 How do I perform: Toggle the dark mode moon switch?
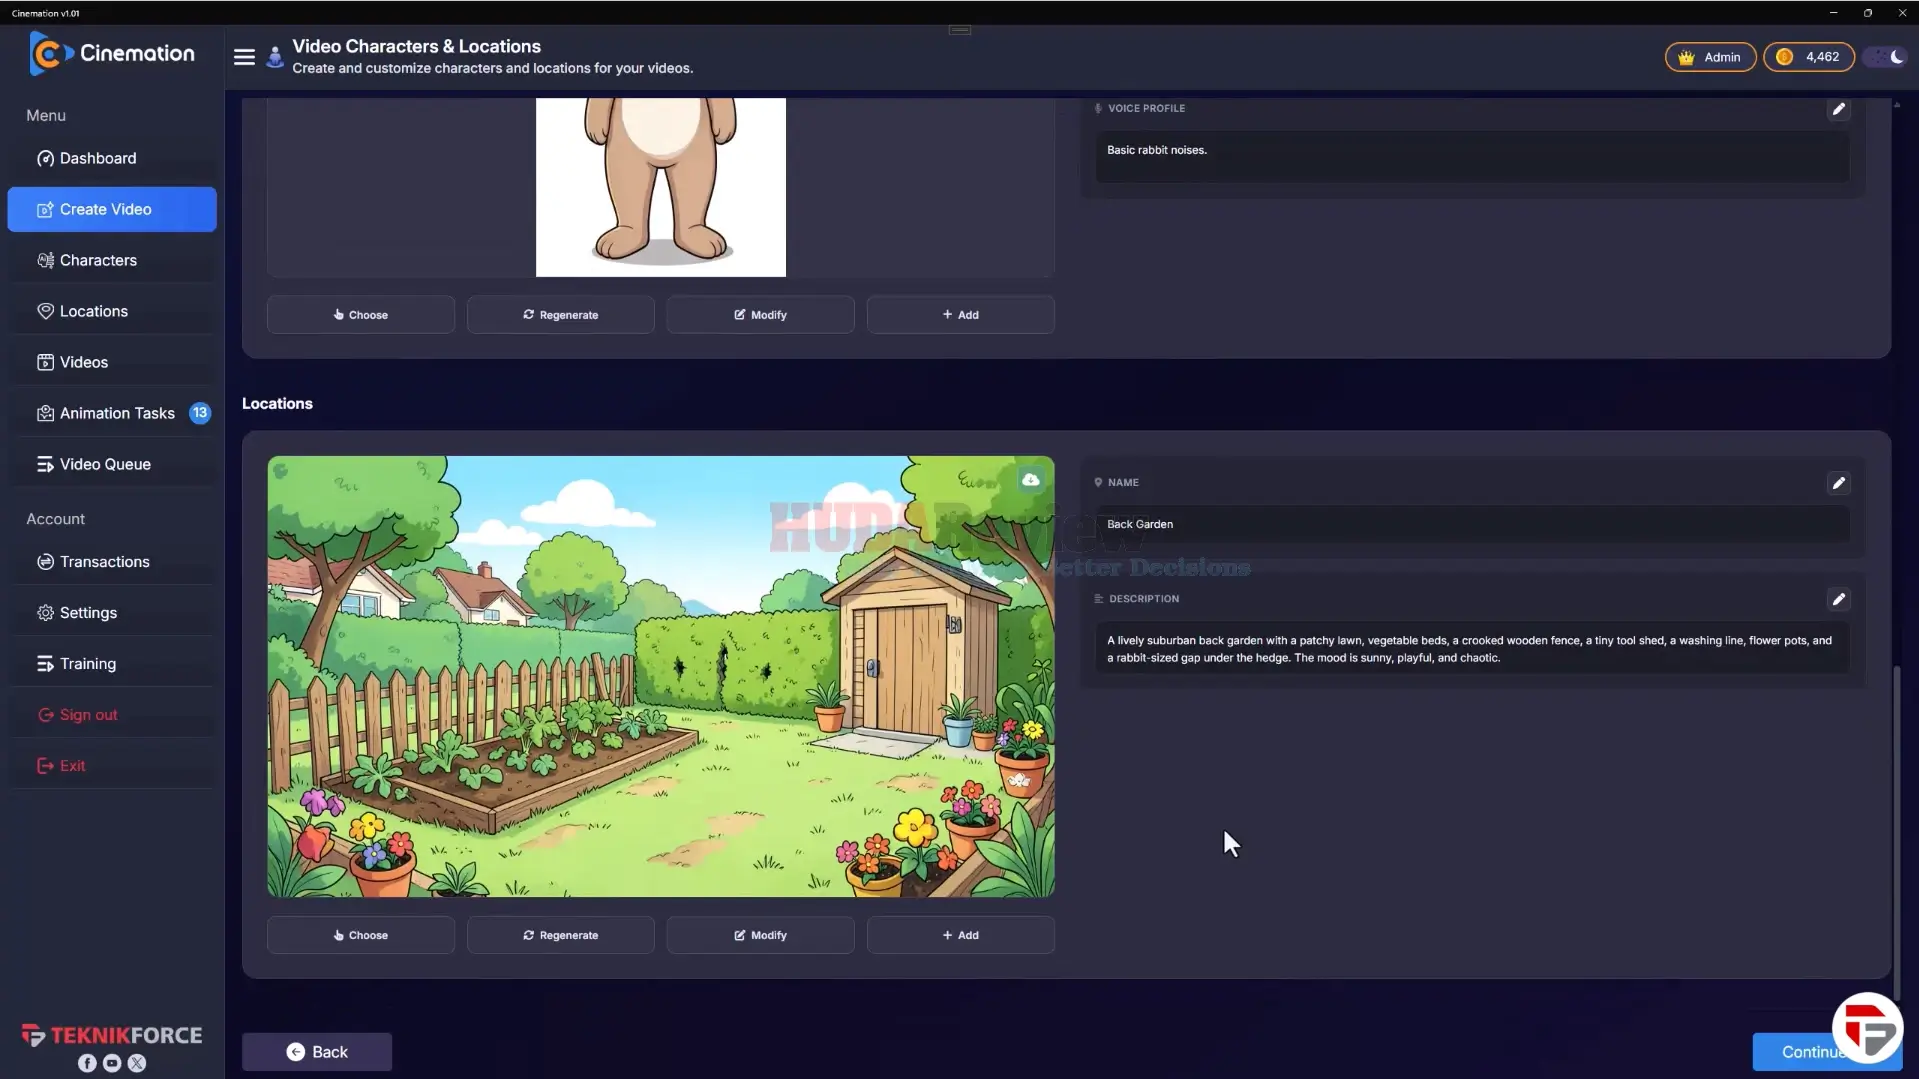pyautogui.click(x=1886, y=57)
